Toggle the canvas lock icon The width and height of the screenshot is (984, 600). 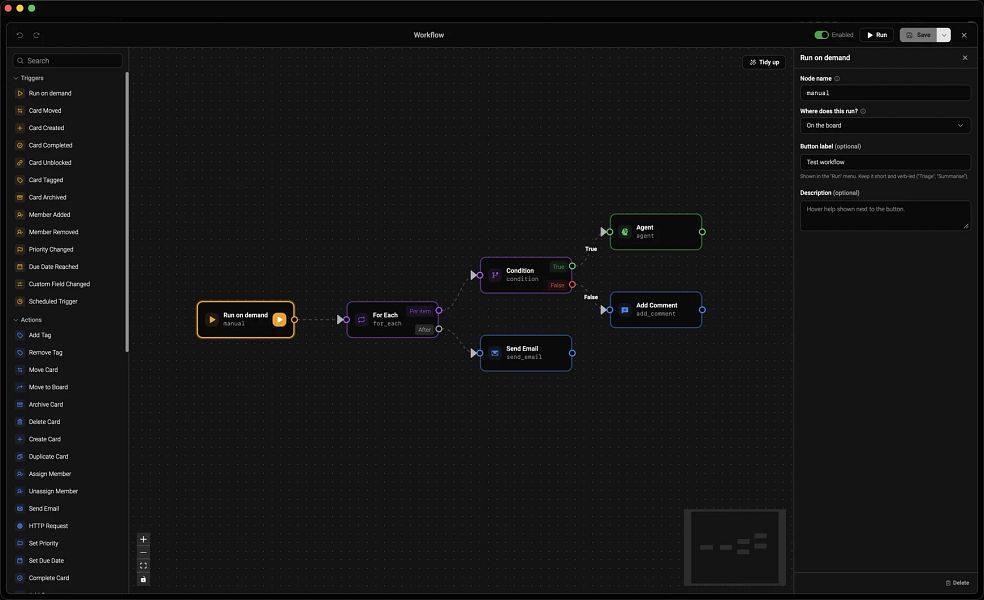click(x=143, y=579)
